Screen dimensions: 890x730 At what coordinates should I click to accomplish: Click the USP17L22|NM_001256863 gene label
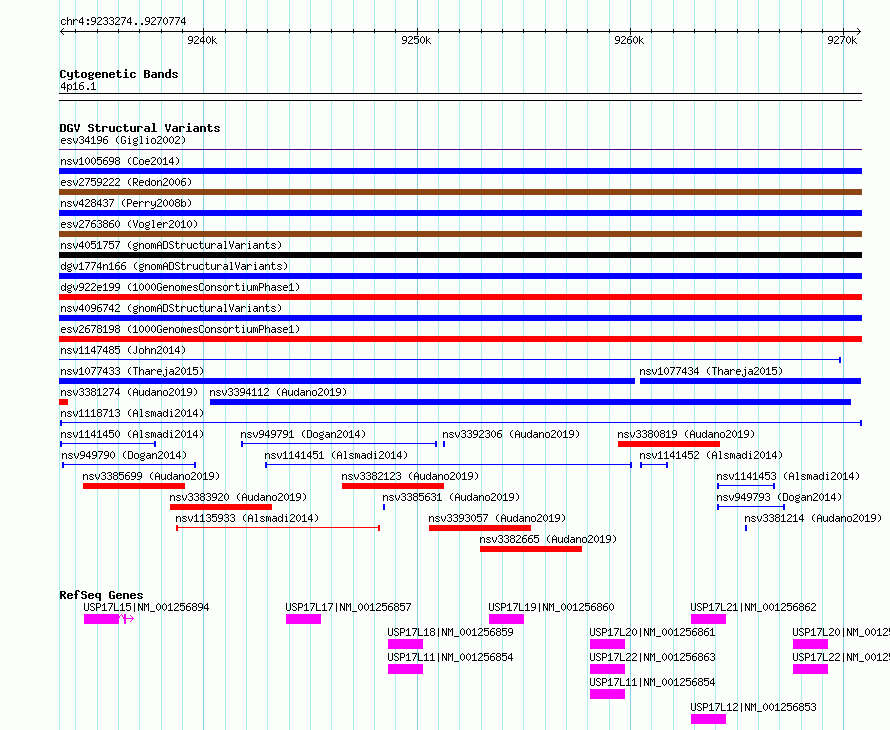point(652,657)
